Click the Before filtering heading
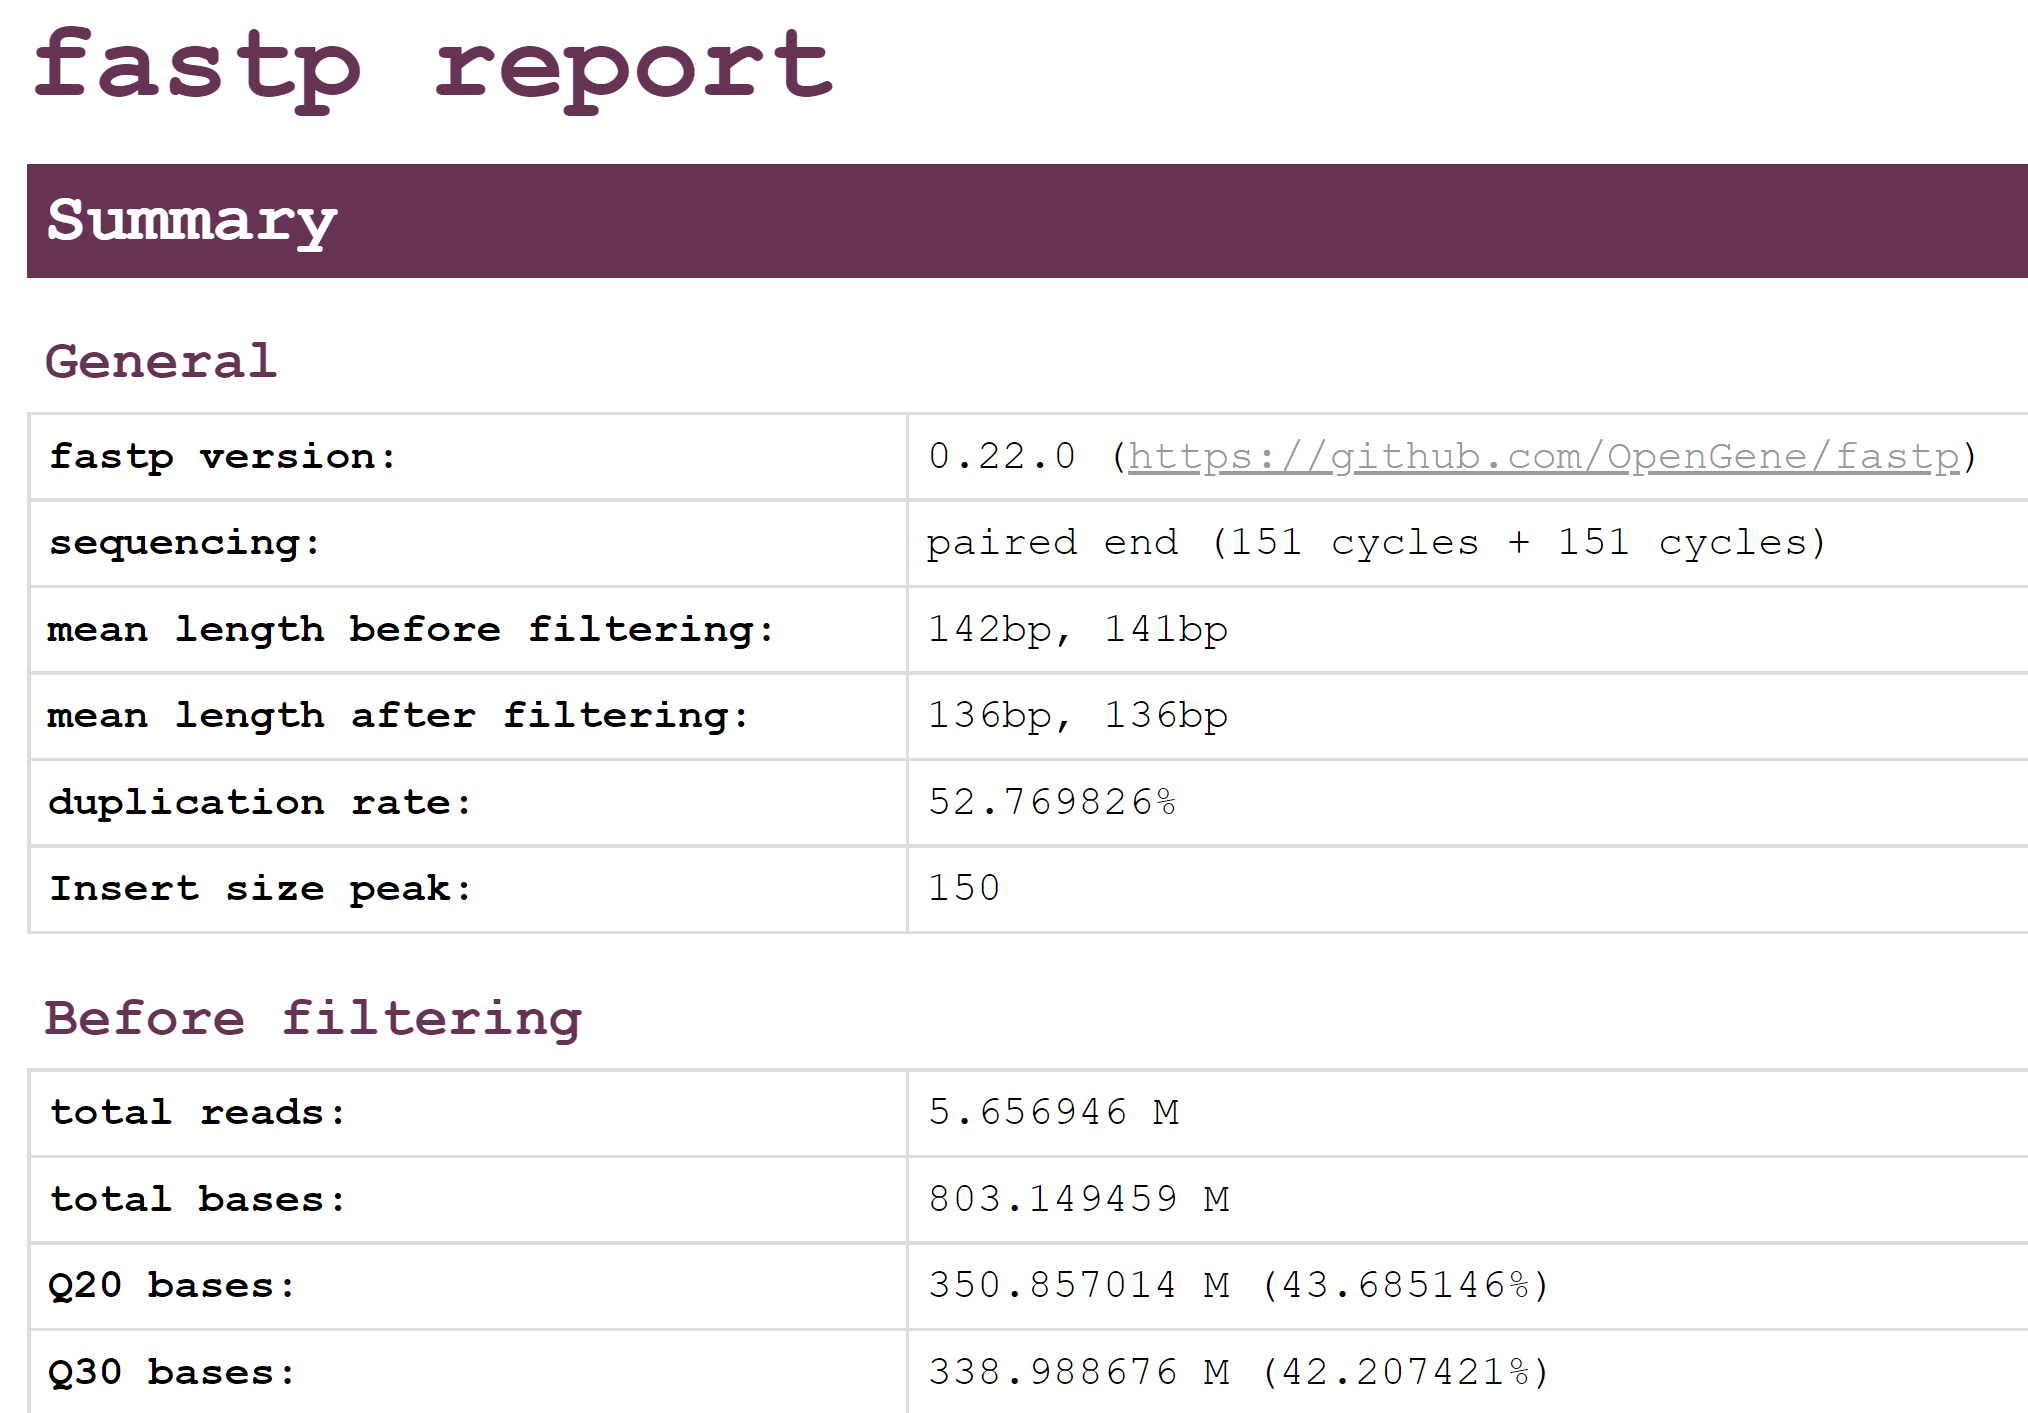This screenshot has height=1413, width=2028. [x=313, y=1019]
